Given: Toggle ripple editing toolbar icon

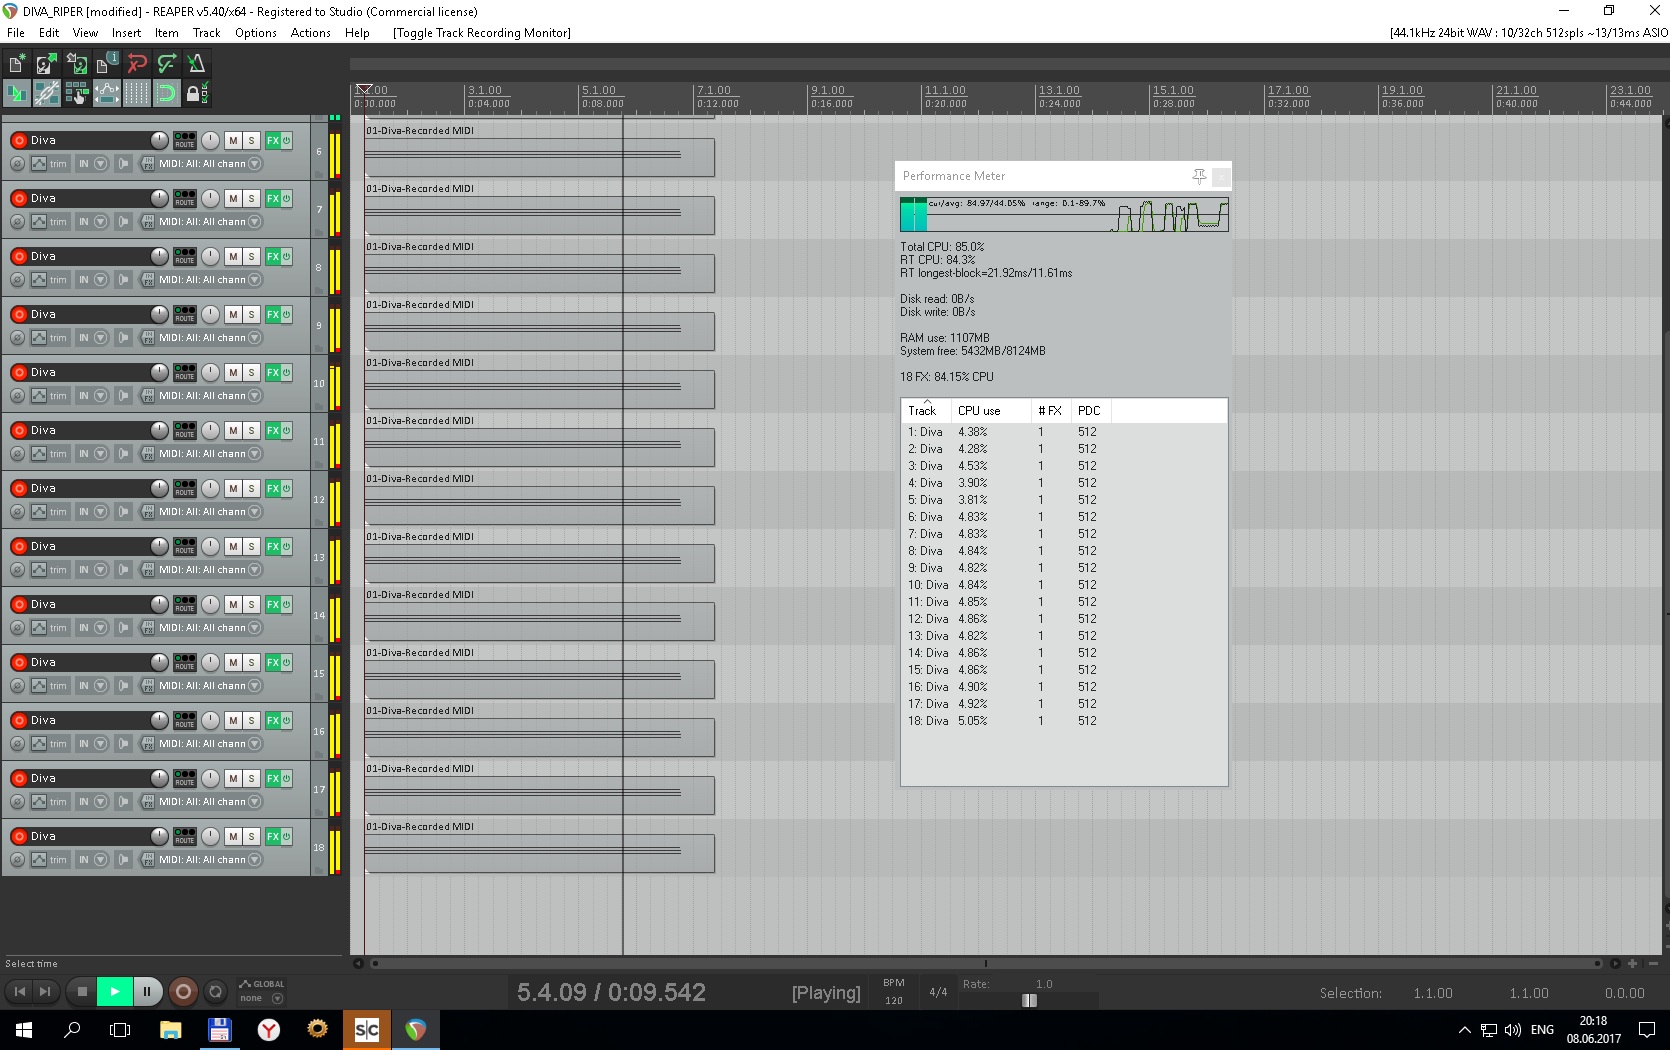Looking at the screenshot, I should (77, 94).
